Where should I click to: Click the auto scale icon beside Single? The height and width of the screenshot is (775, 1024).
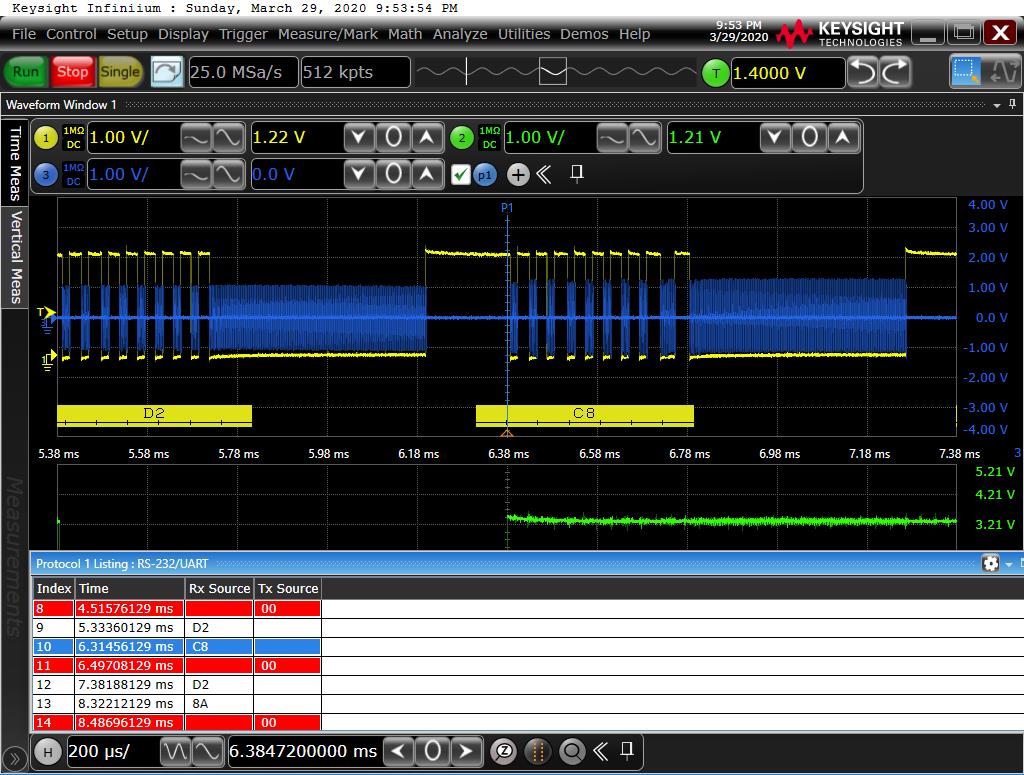[166, 72]
